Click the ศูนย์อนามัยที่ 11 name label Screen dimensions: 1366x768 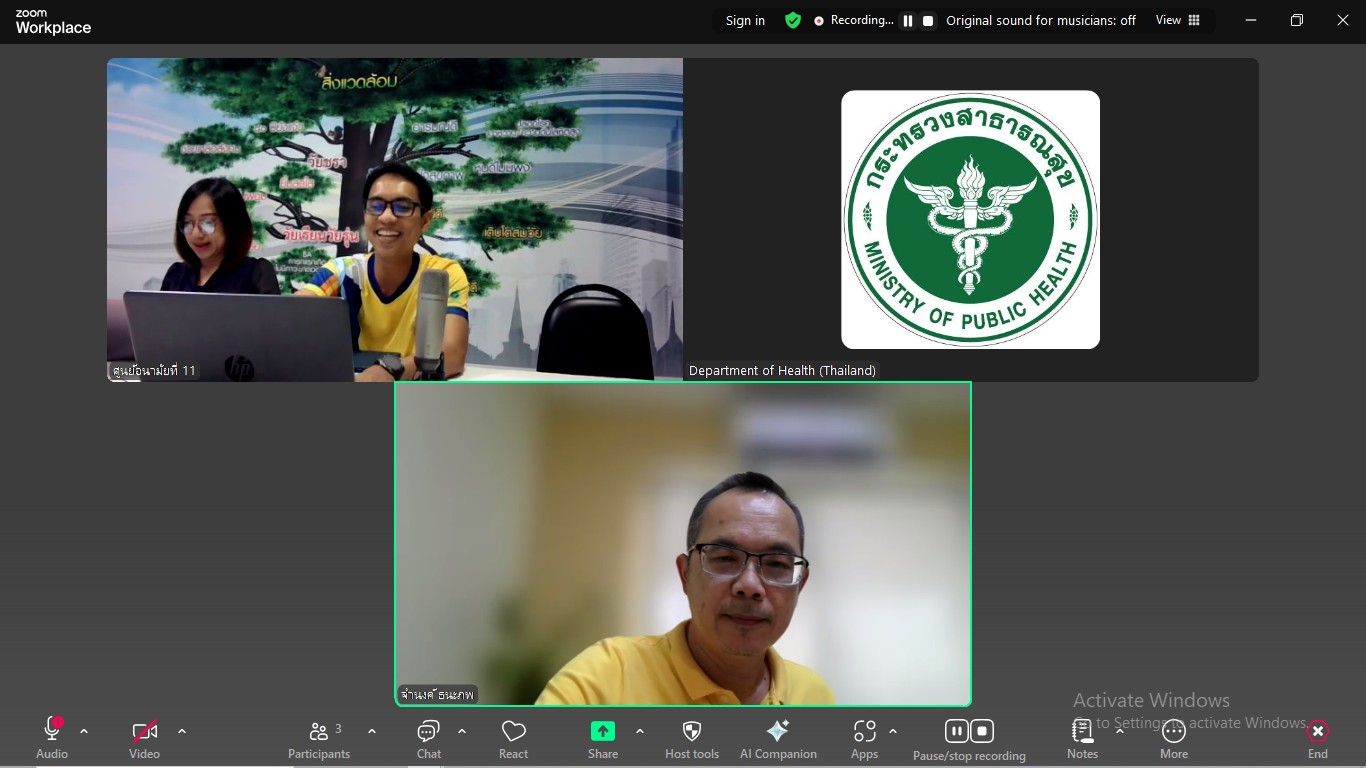coord(154,371)
